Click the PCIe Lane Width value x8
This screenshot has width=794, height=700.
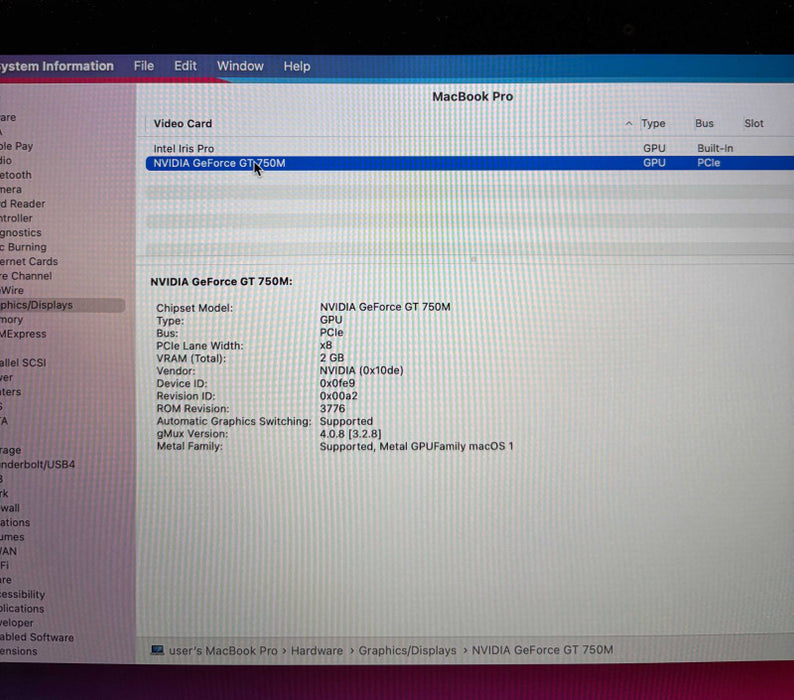326,345
